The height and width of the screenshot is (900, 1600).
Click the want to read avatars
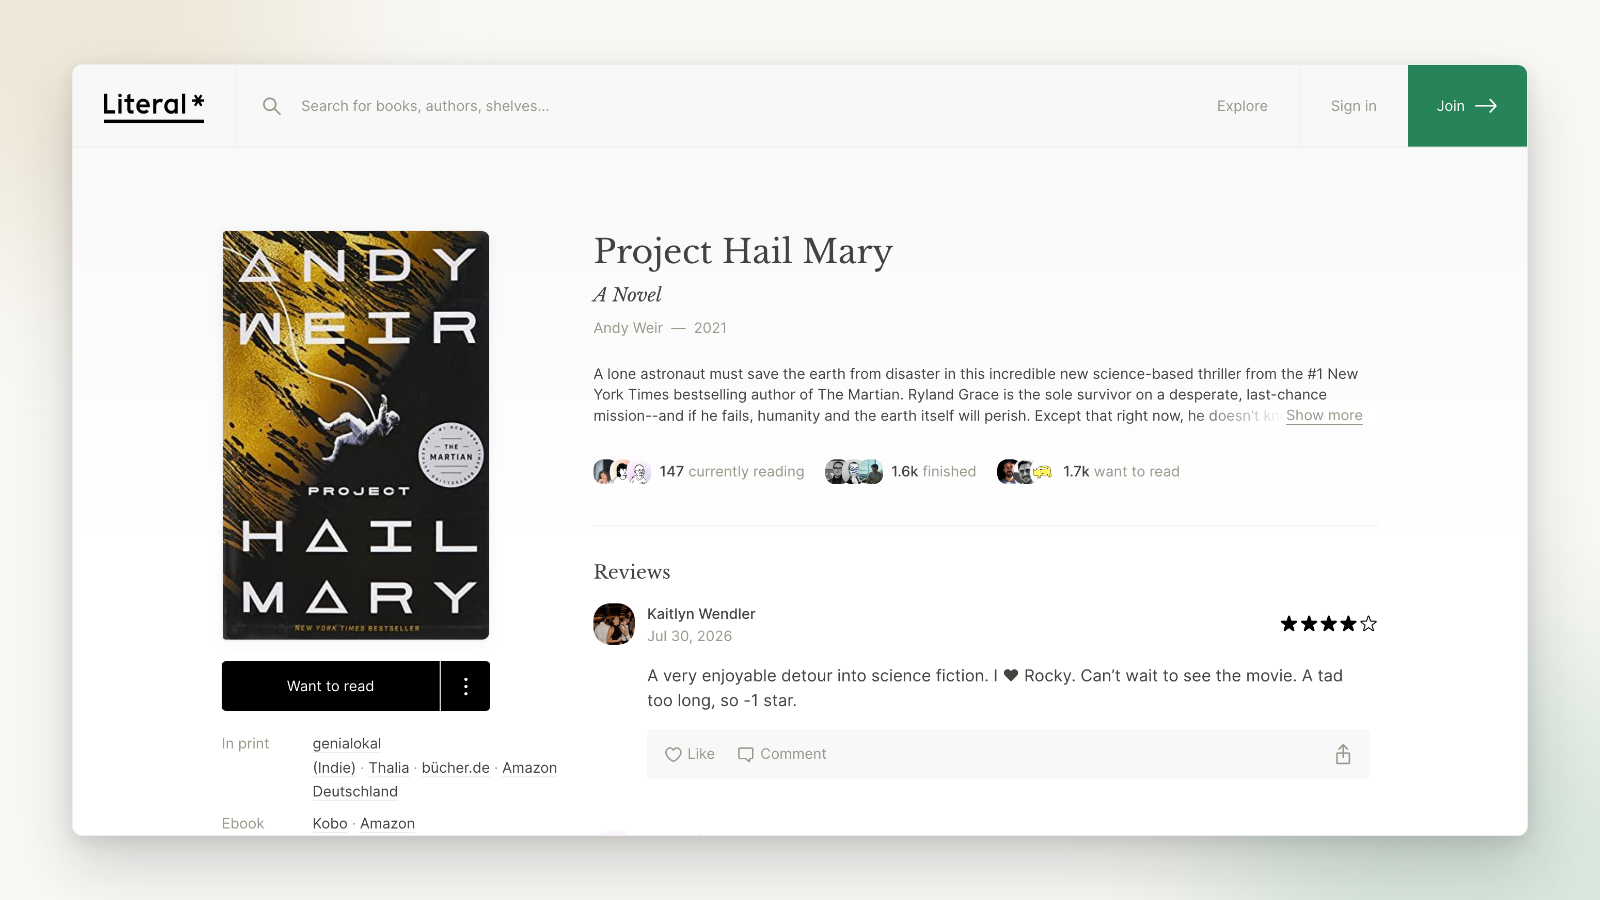click(x=1026, y=472)
